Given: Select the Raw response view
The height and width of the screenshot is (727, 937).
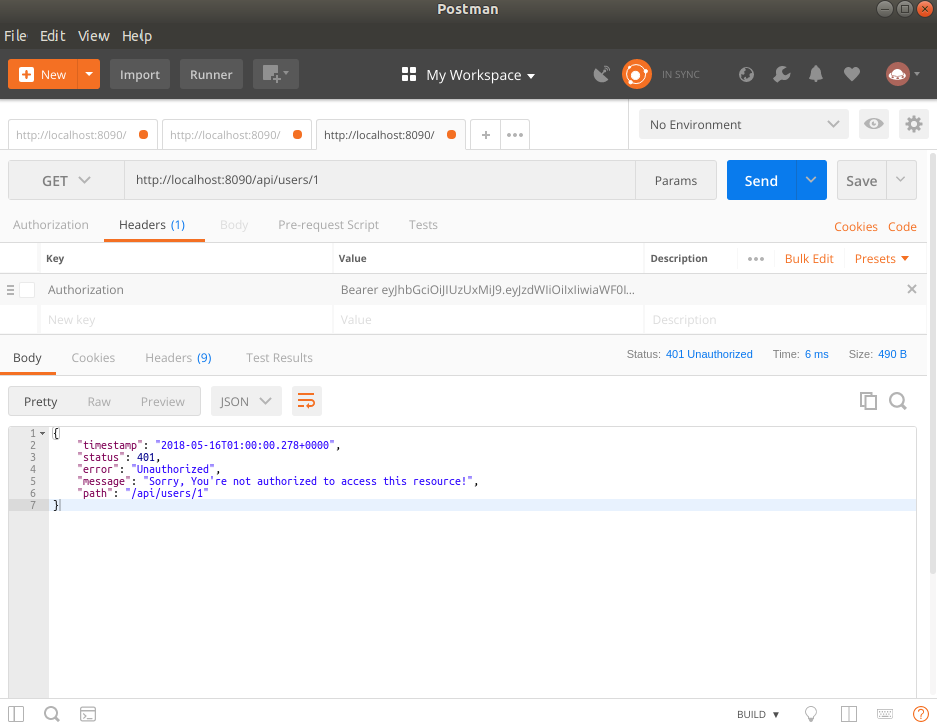Looking at the screenshot, I should (99, 401).
